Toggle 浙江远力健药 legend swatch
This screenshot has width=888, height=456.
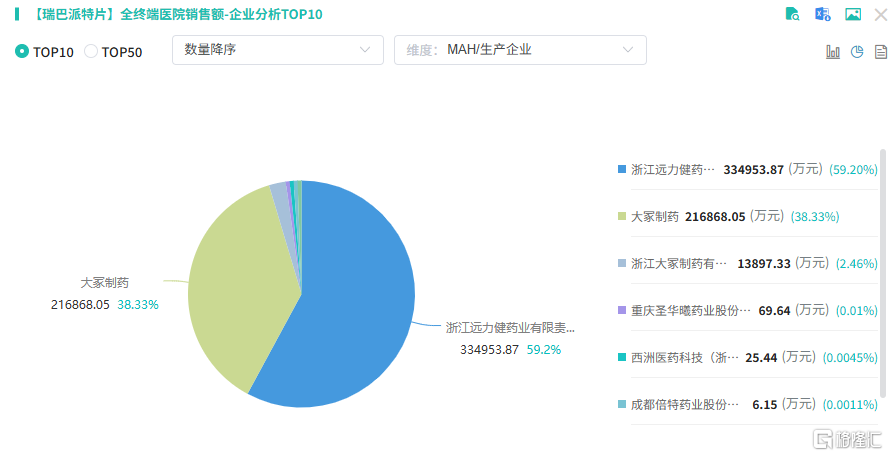pyautogui.click(x=622, y=169)
